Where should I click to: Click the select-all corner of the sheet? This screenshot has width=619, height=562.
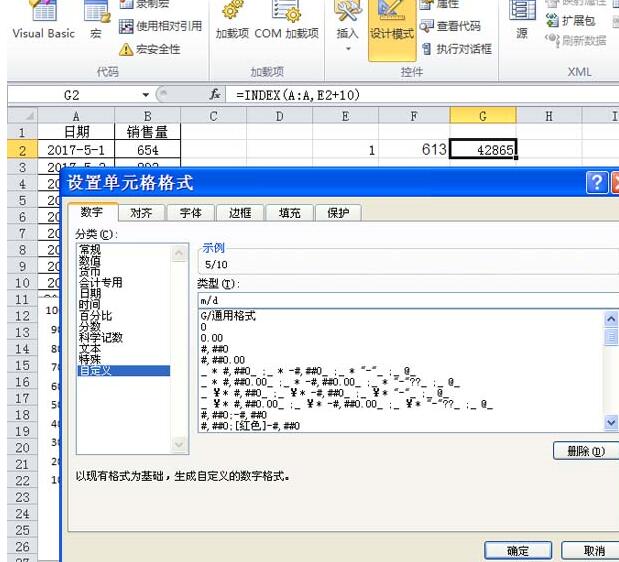click(x=23, y=116)
